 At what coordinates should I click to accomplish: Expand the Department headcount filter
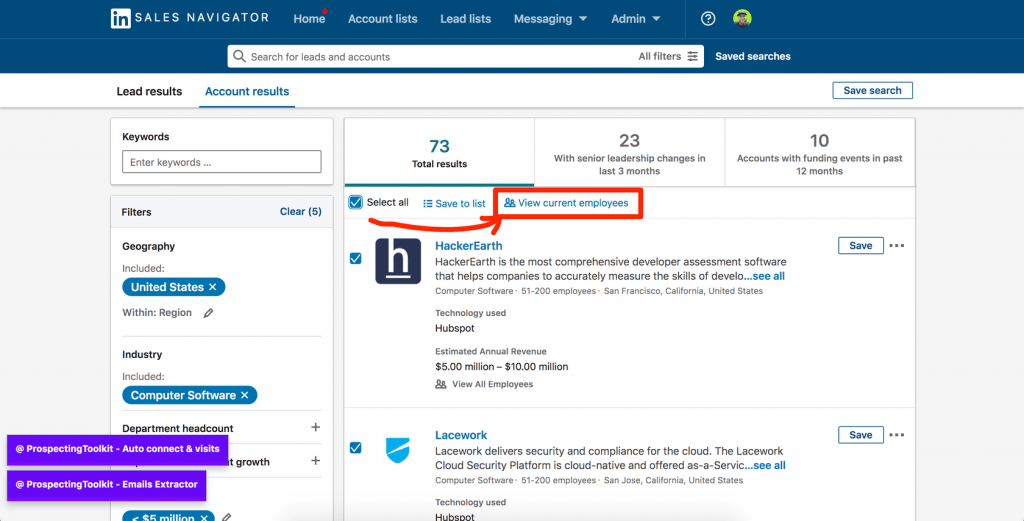pos(315,427)
